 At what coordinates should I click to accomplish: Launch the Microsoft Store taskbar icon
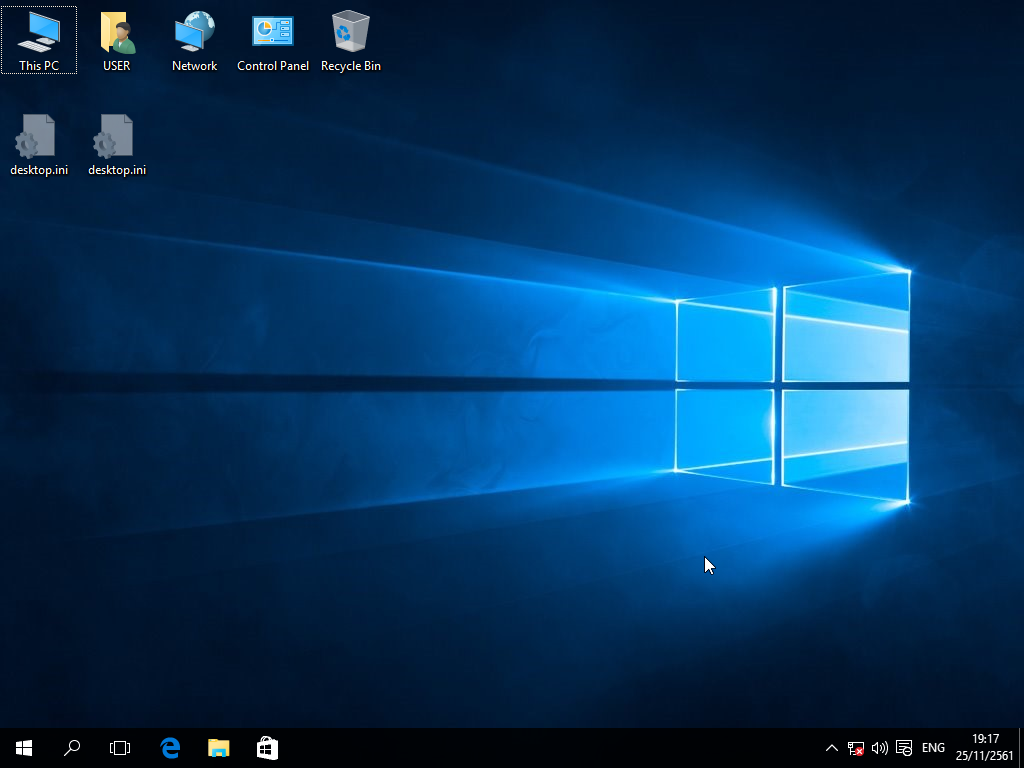pos(267,748)
